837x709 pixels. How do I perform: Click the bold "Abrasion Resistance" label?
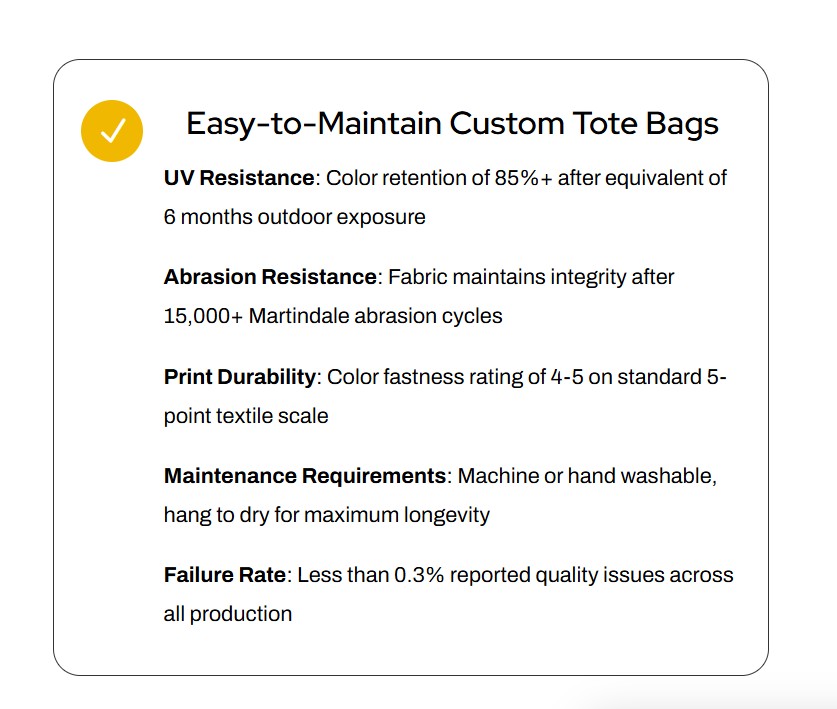coord(271,277)
